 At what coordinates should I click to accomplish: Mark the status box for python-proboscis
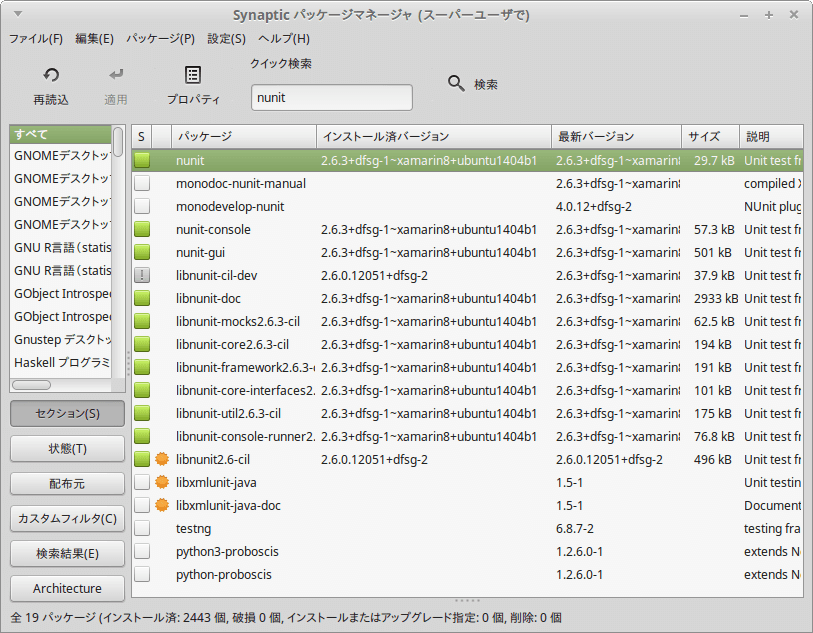coord(142,574)
